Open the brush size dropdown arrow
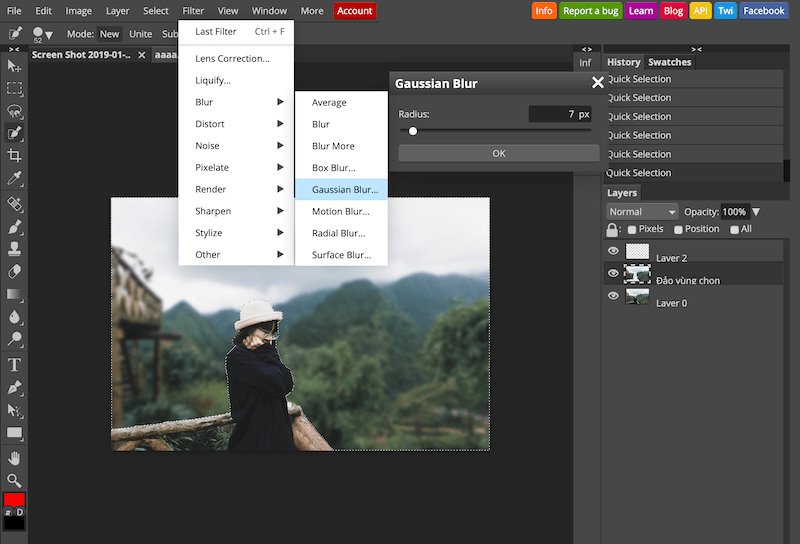 49,35
